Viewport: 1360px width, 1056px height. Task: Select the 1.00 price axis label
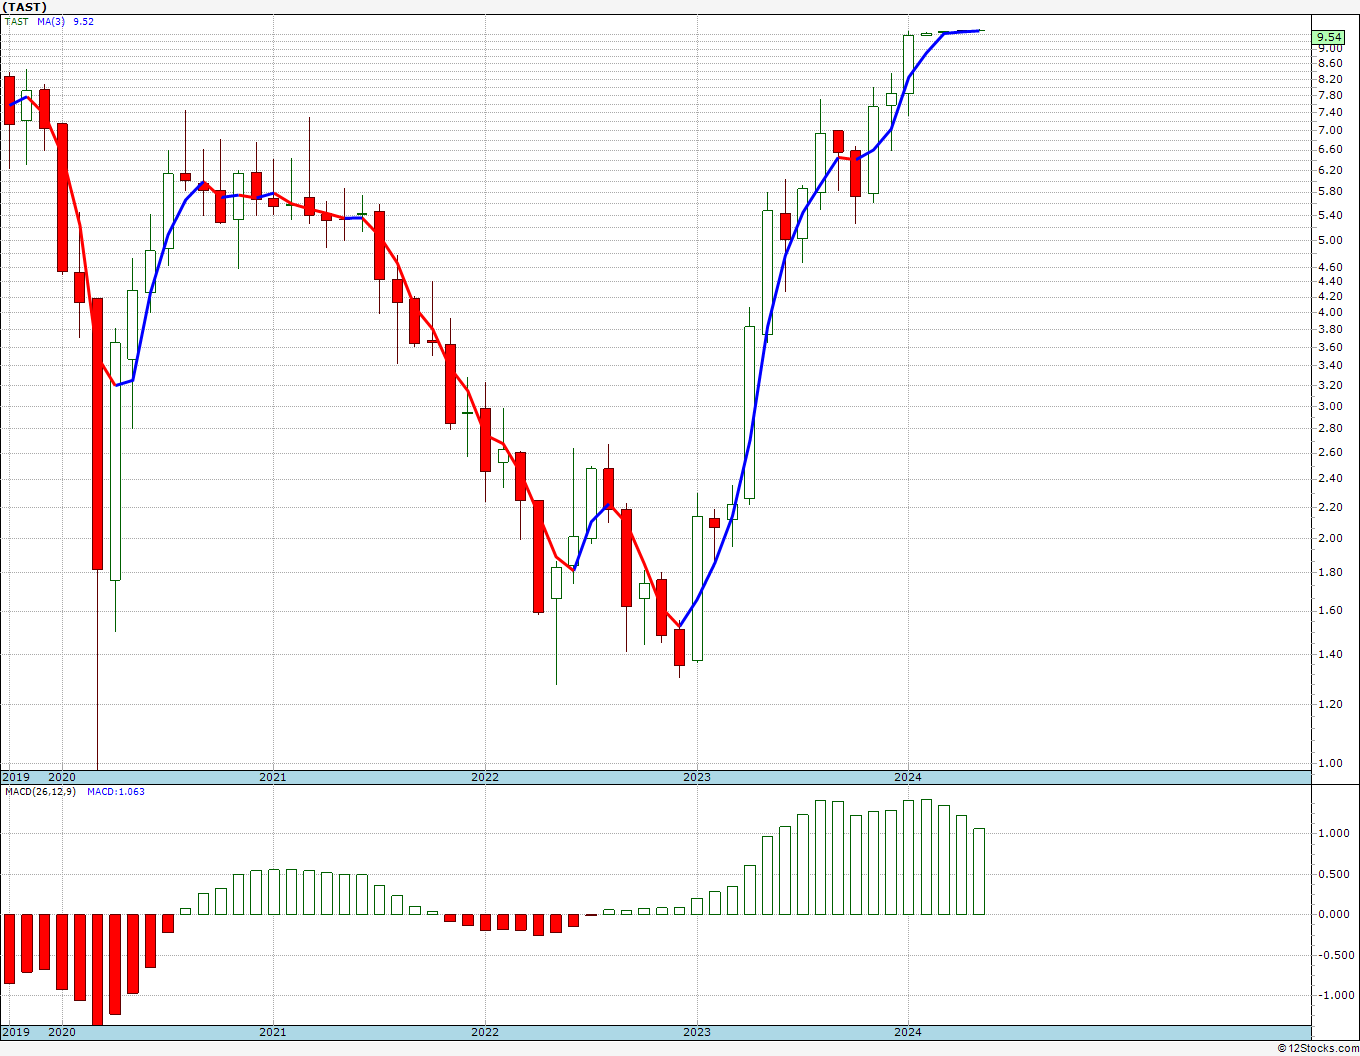click(x=1329, y=763)
